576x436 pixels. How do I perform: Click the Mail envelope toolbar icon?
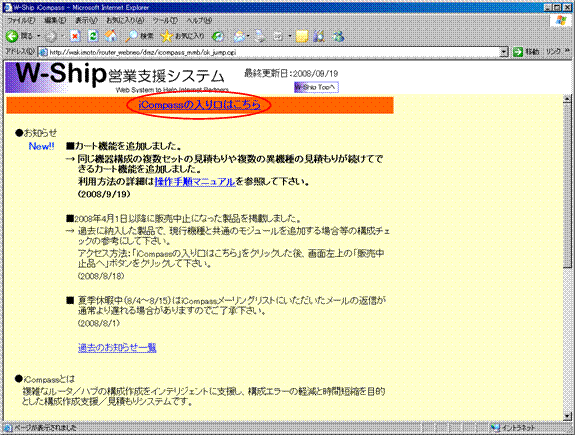(239, 36)
